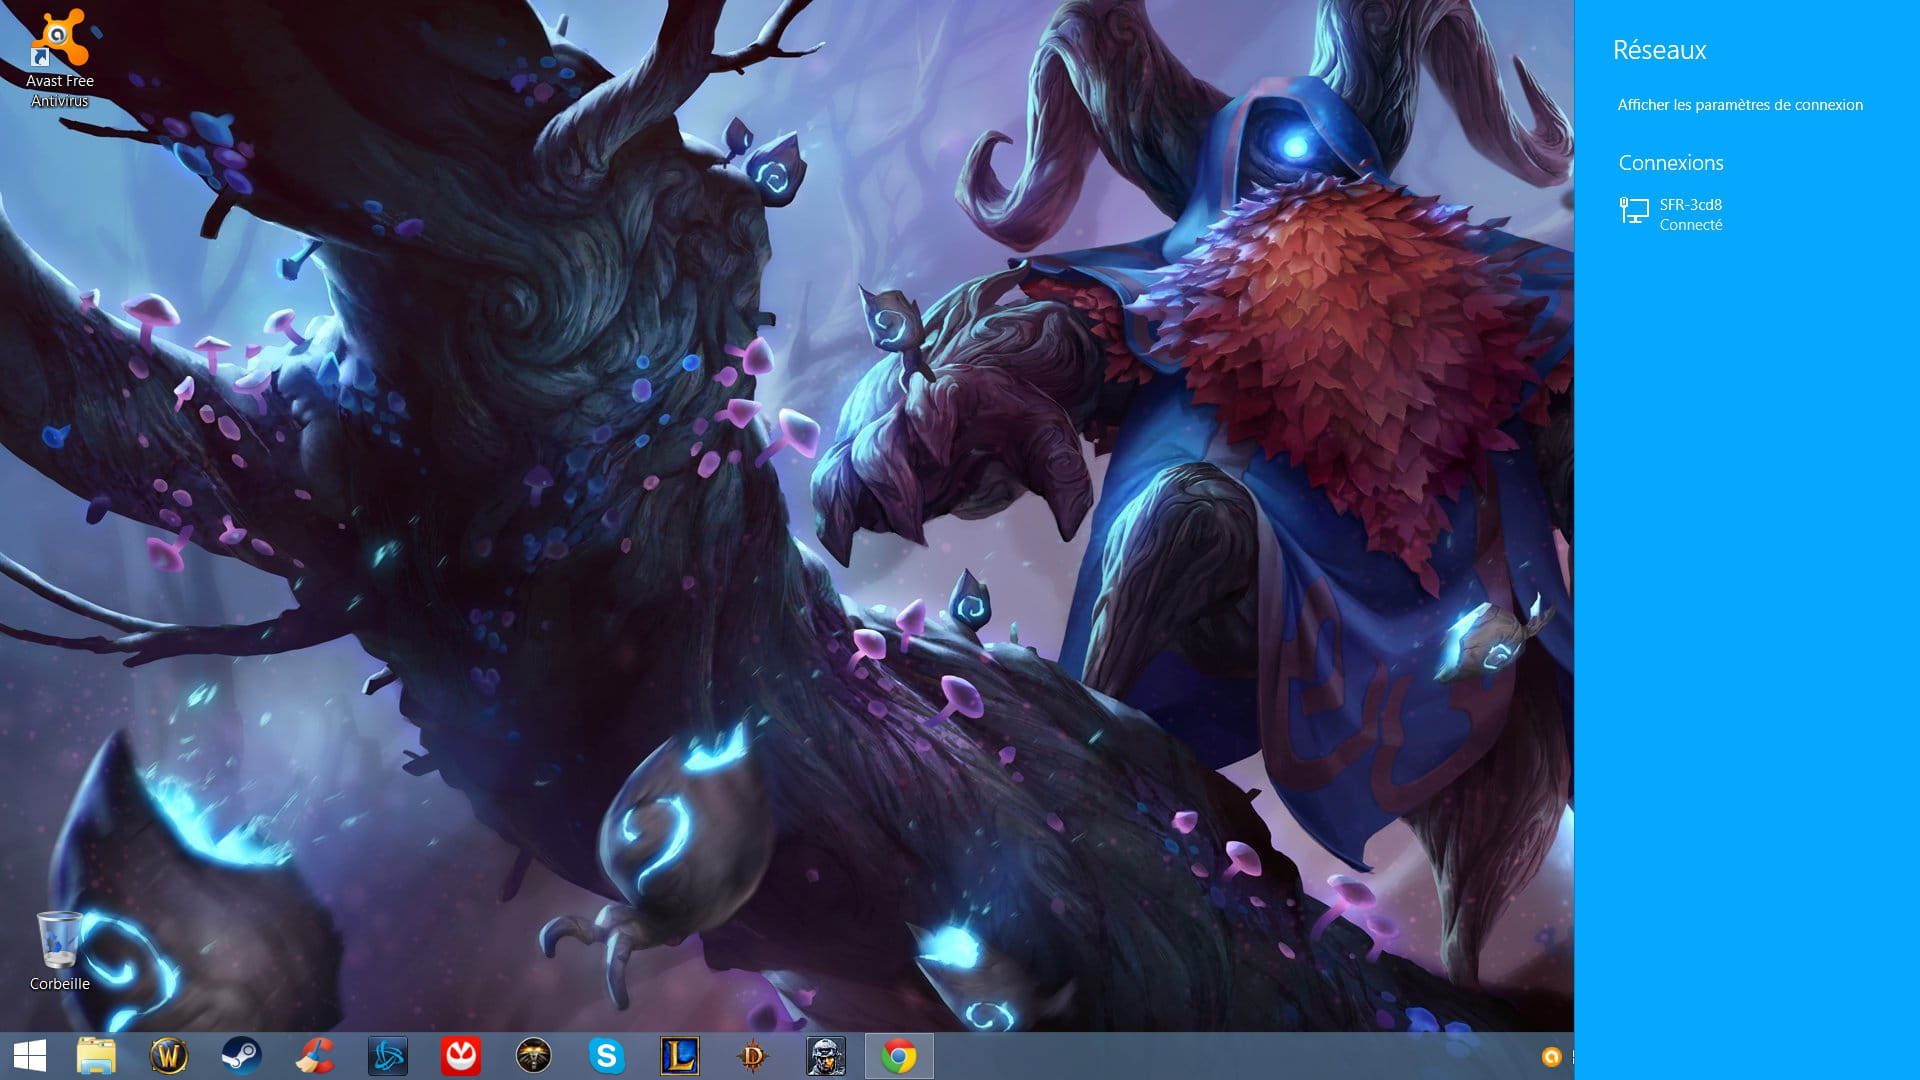
Task: Click Afficher les paramètres de connexion link
Action: [x=1740, y=105]
